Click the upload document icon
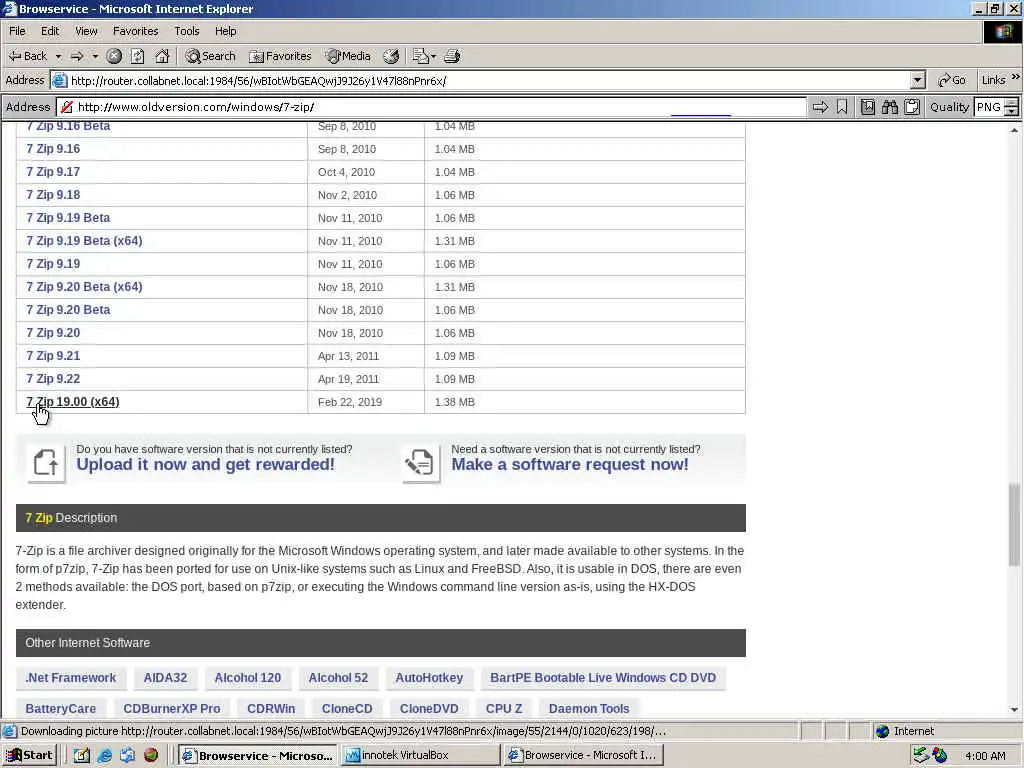 pyautogui.click(x=46, y=462)
